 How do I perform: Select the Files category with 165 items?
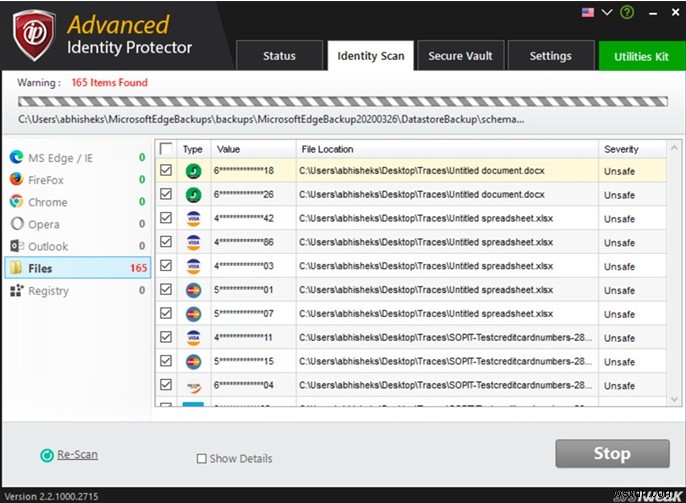click(77, 268)
